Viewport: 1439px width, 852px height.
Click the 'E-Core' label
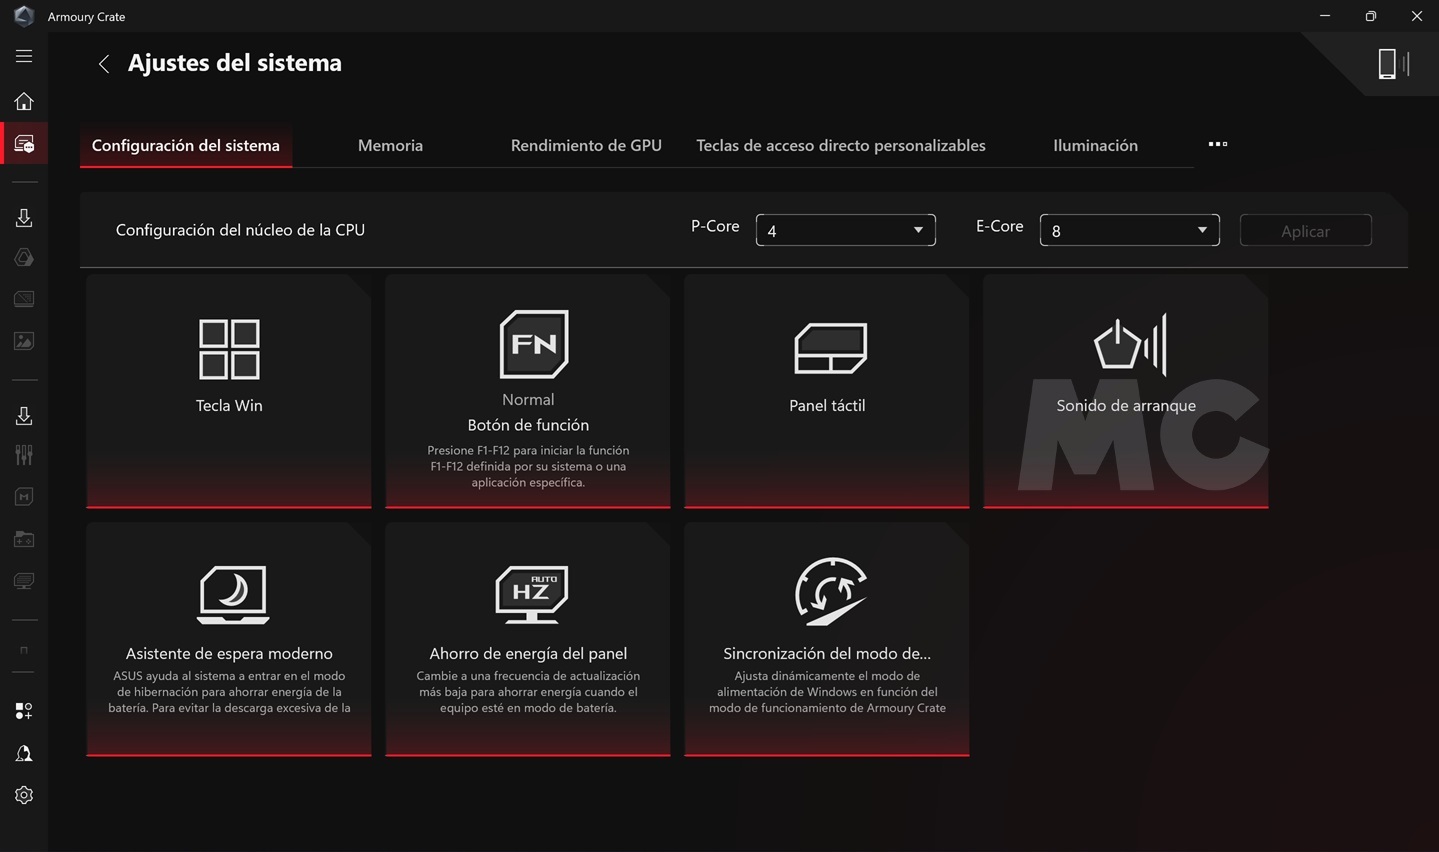click(1000, 226)
